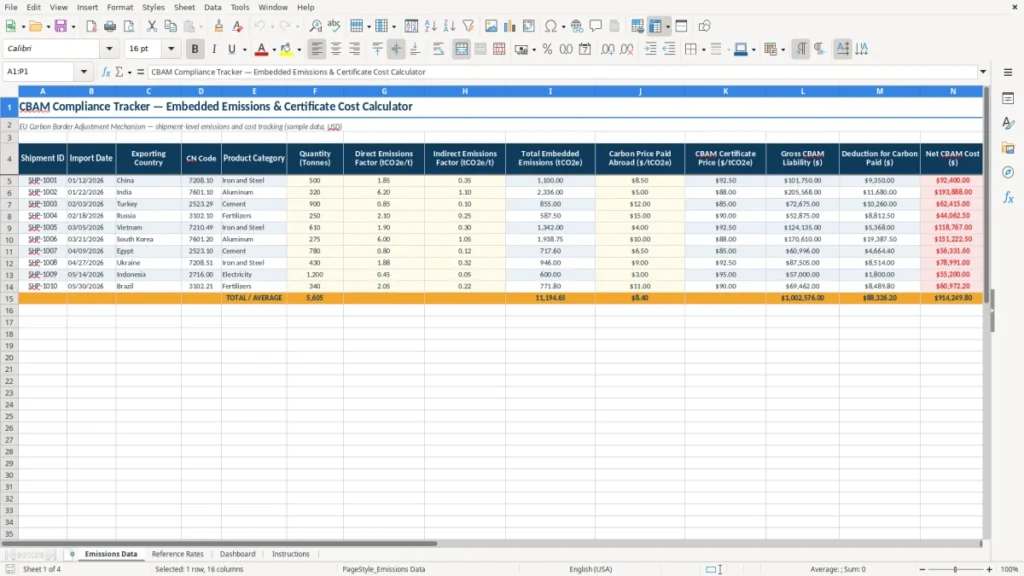Remove decimal place icon
Viewport: 1024px width, 576px height.
coord(627,49)
